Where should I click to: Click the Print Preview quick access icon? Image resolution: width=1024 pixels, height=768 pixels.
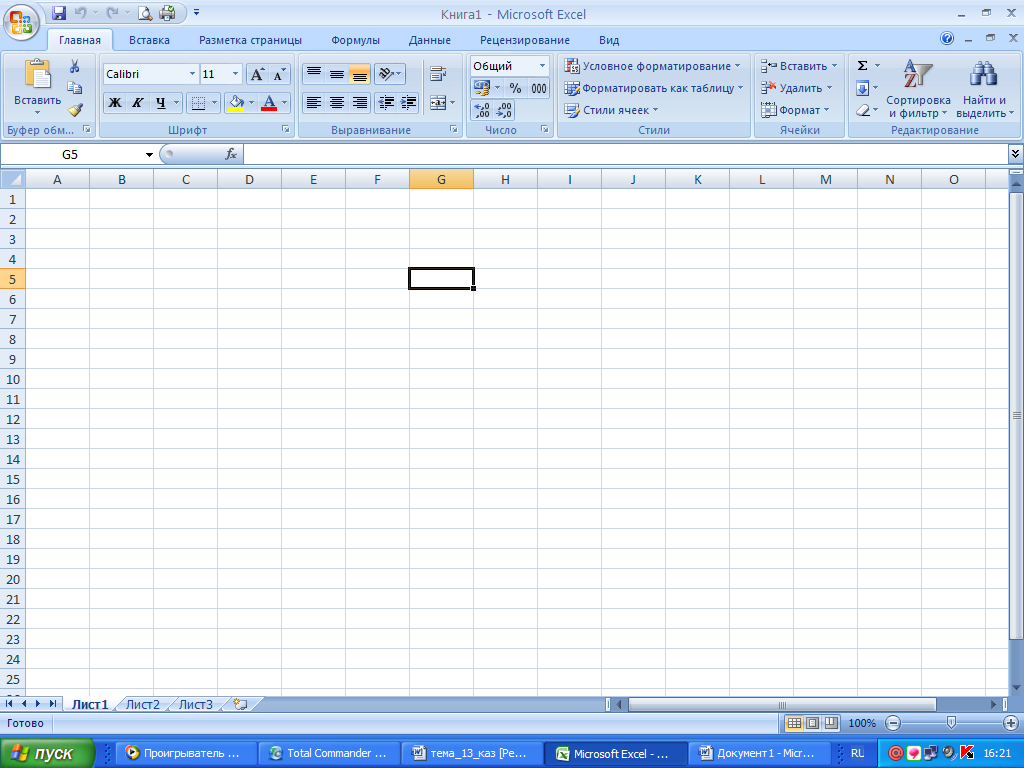144,12
